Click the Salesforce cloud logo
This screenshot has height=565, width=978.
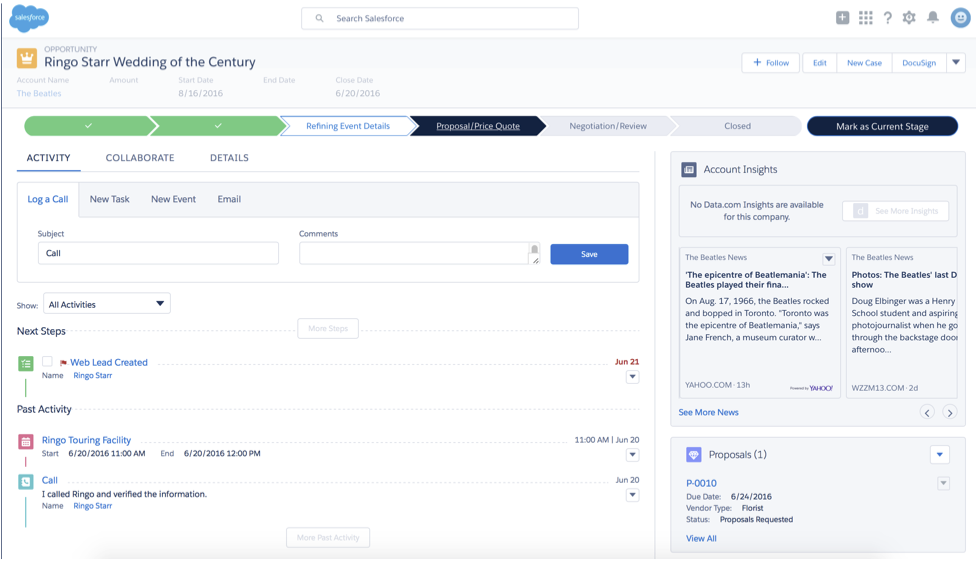coord(29,17)
